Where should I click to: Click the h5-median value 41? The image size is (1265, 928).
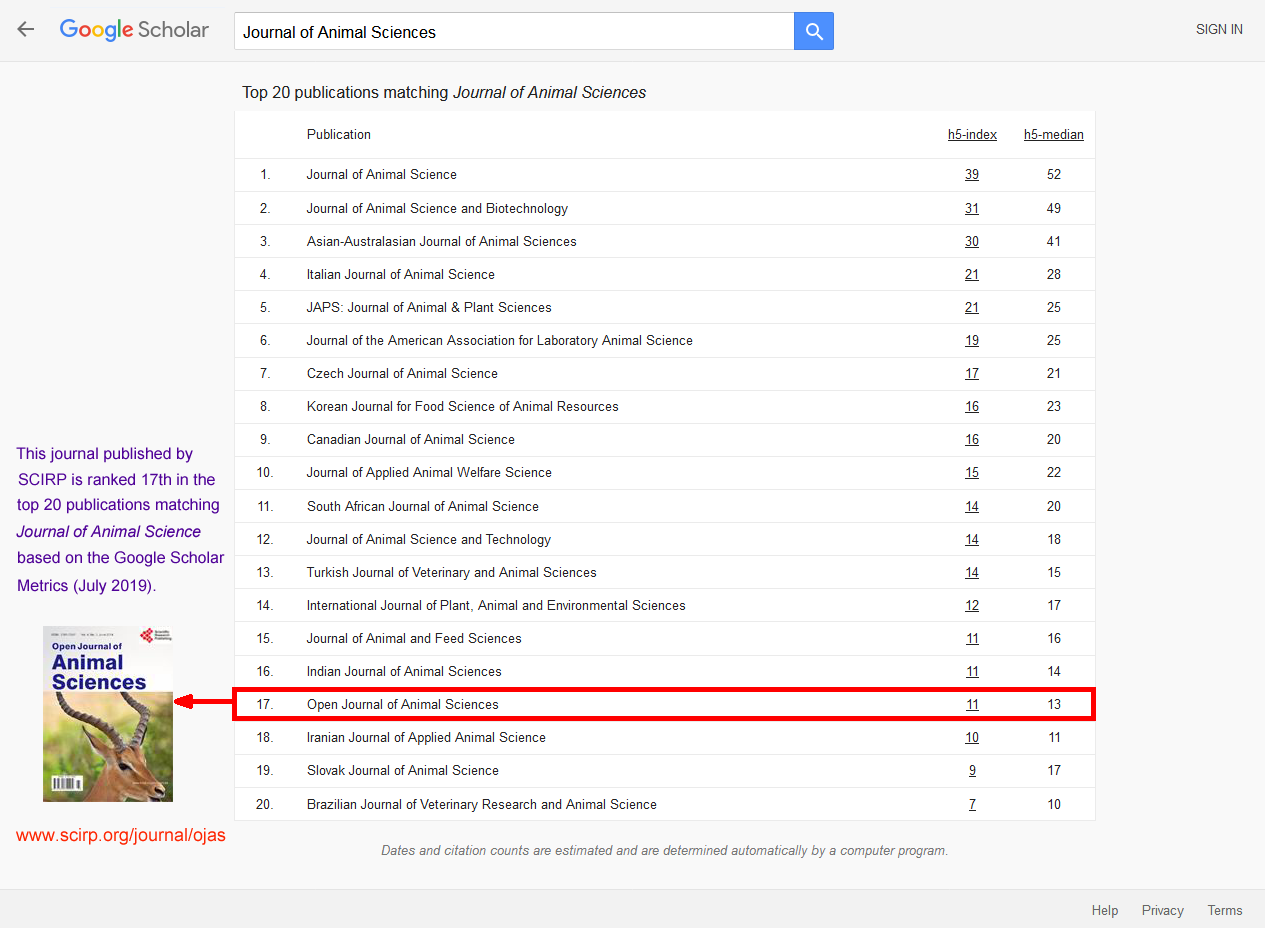tap(1054, 242)
